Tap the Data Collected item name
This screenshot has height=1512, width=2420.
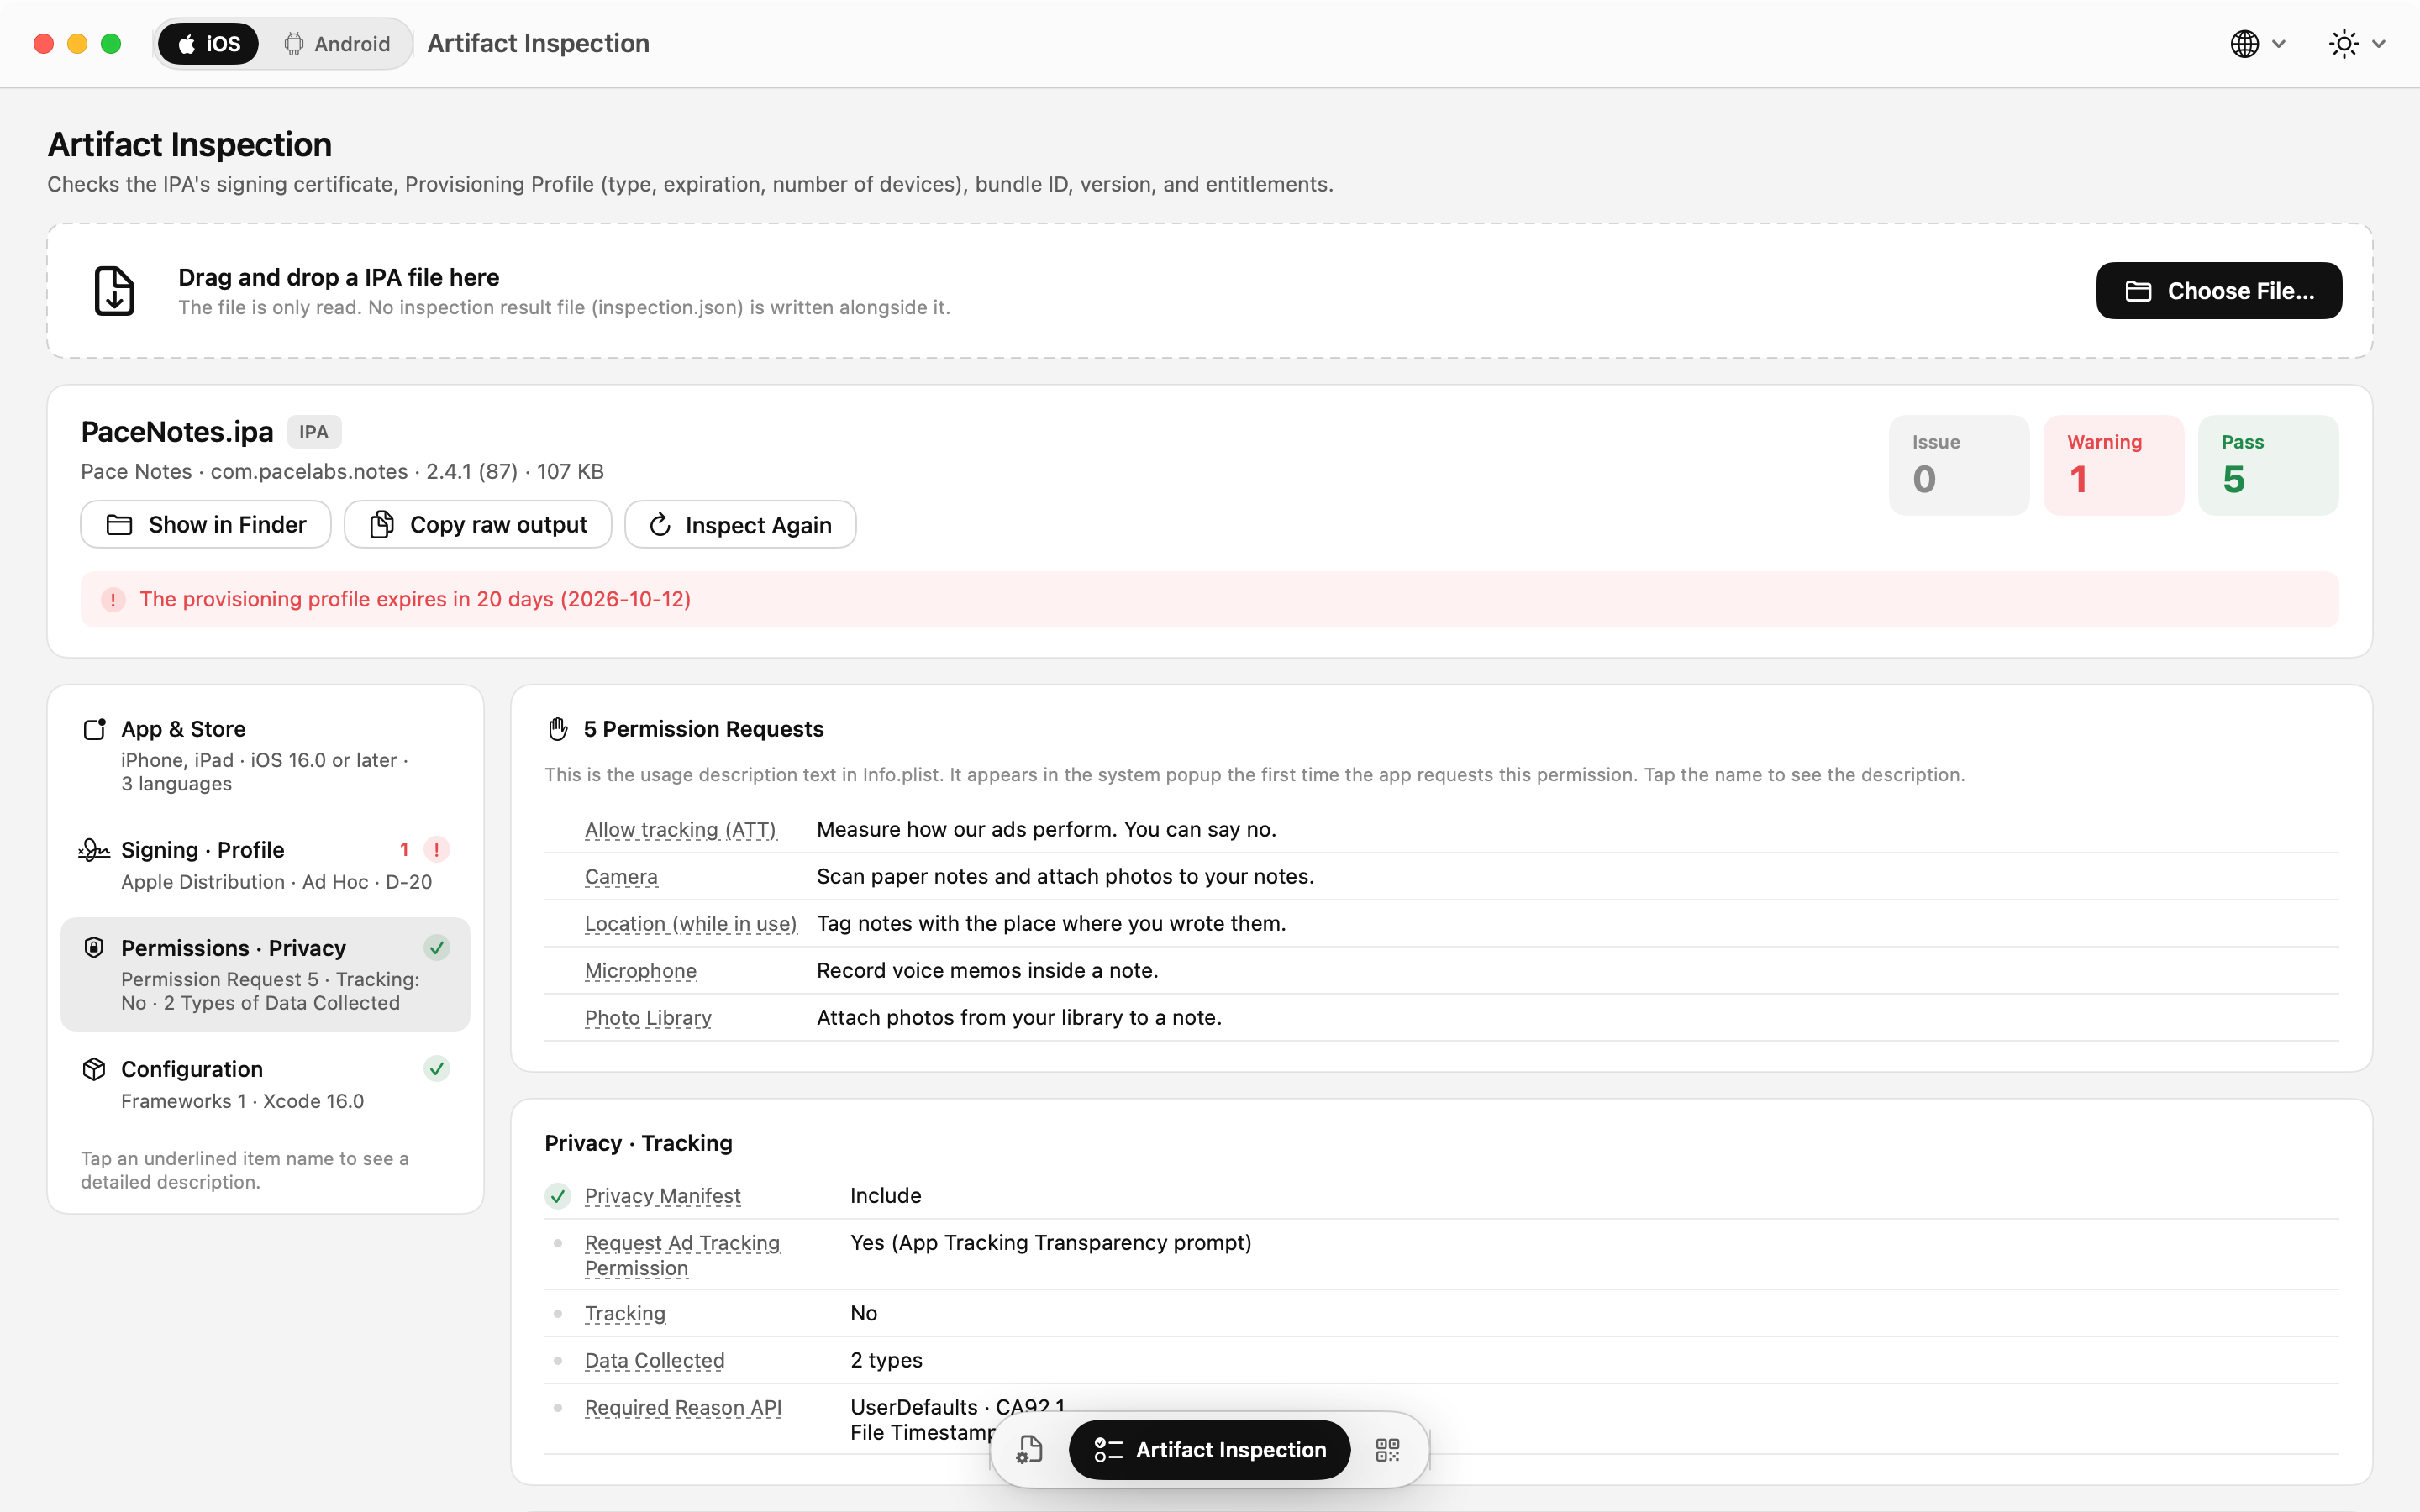point(655,1361)
